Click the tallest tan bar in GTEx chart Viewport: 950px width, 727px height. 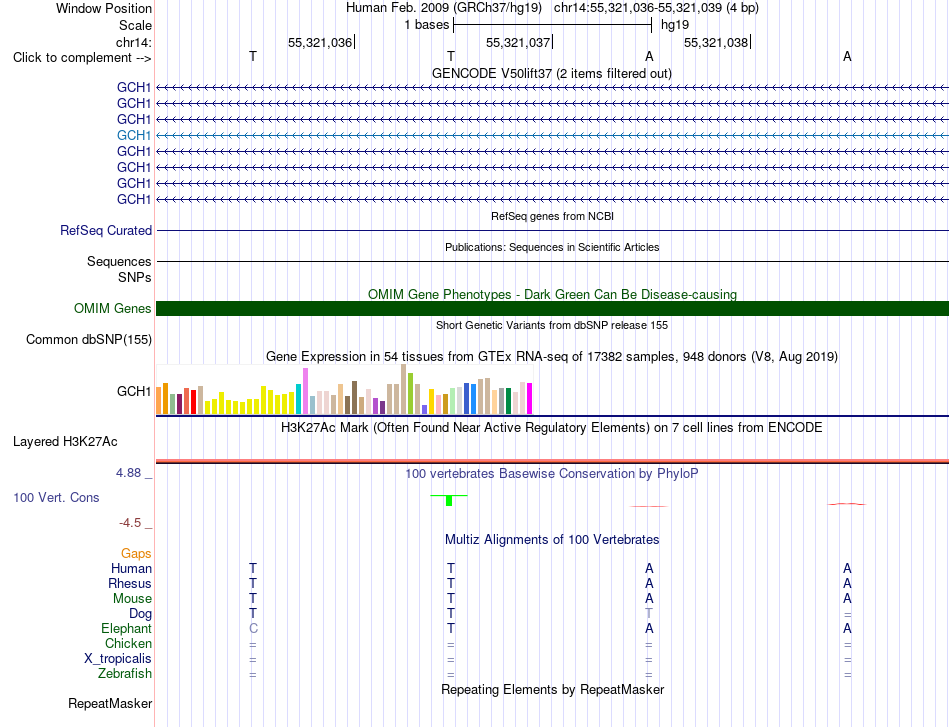click(x=404, y=389)
